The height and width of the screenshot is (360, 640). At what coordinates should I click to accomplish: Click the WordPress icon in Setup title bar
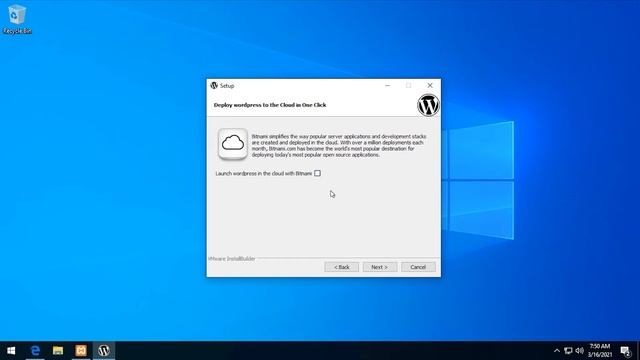(214, 85)
